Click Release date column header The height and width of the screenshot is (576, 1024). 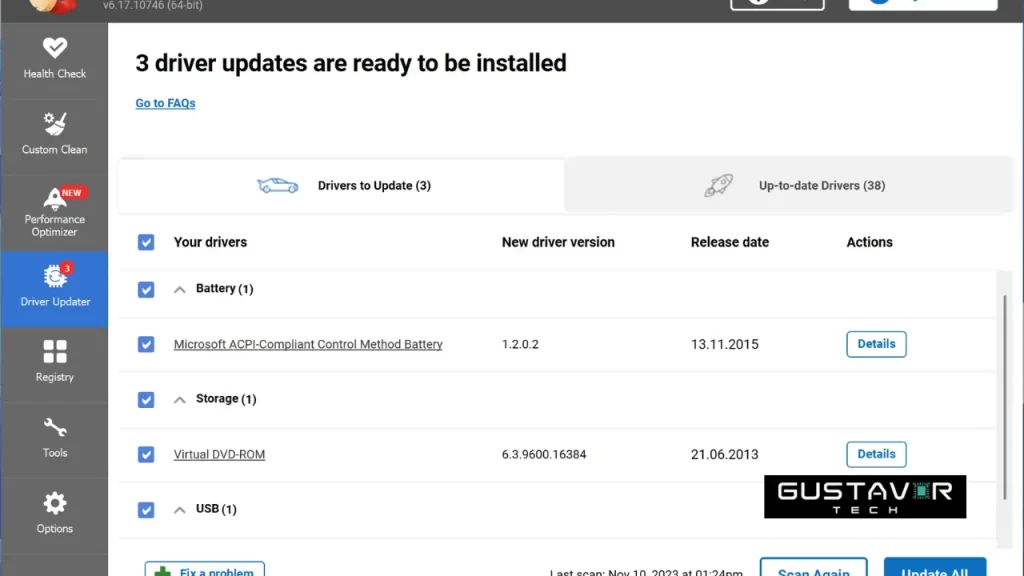coord(730,242)
